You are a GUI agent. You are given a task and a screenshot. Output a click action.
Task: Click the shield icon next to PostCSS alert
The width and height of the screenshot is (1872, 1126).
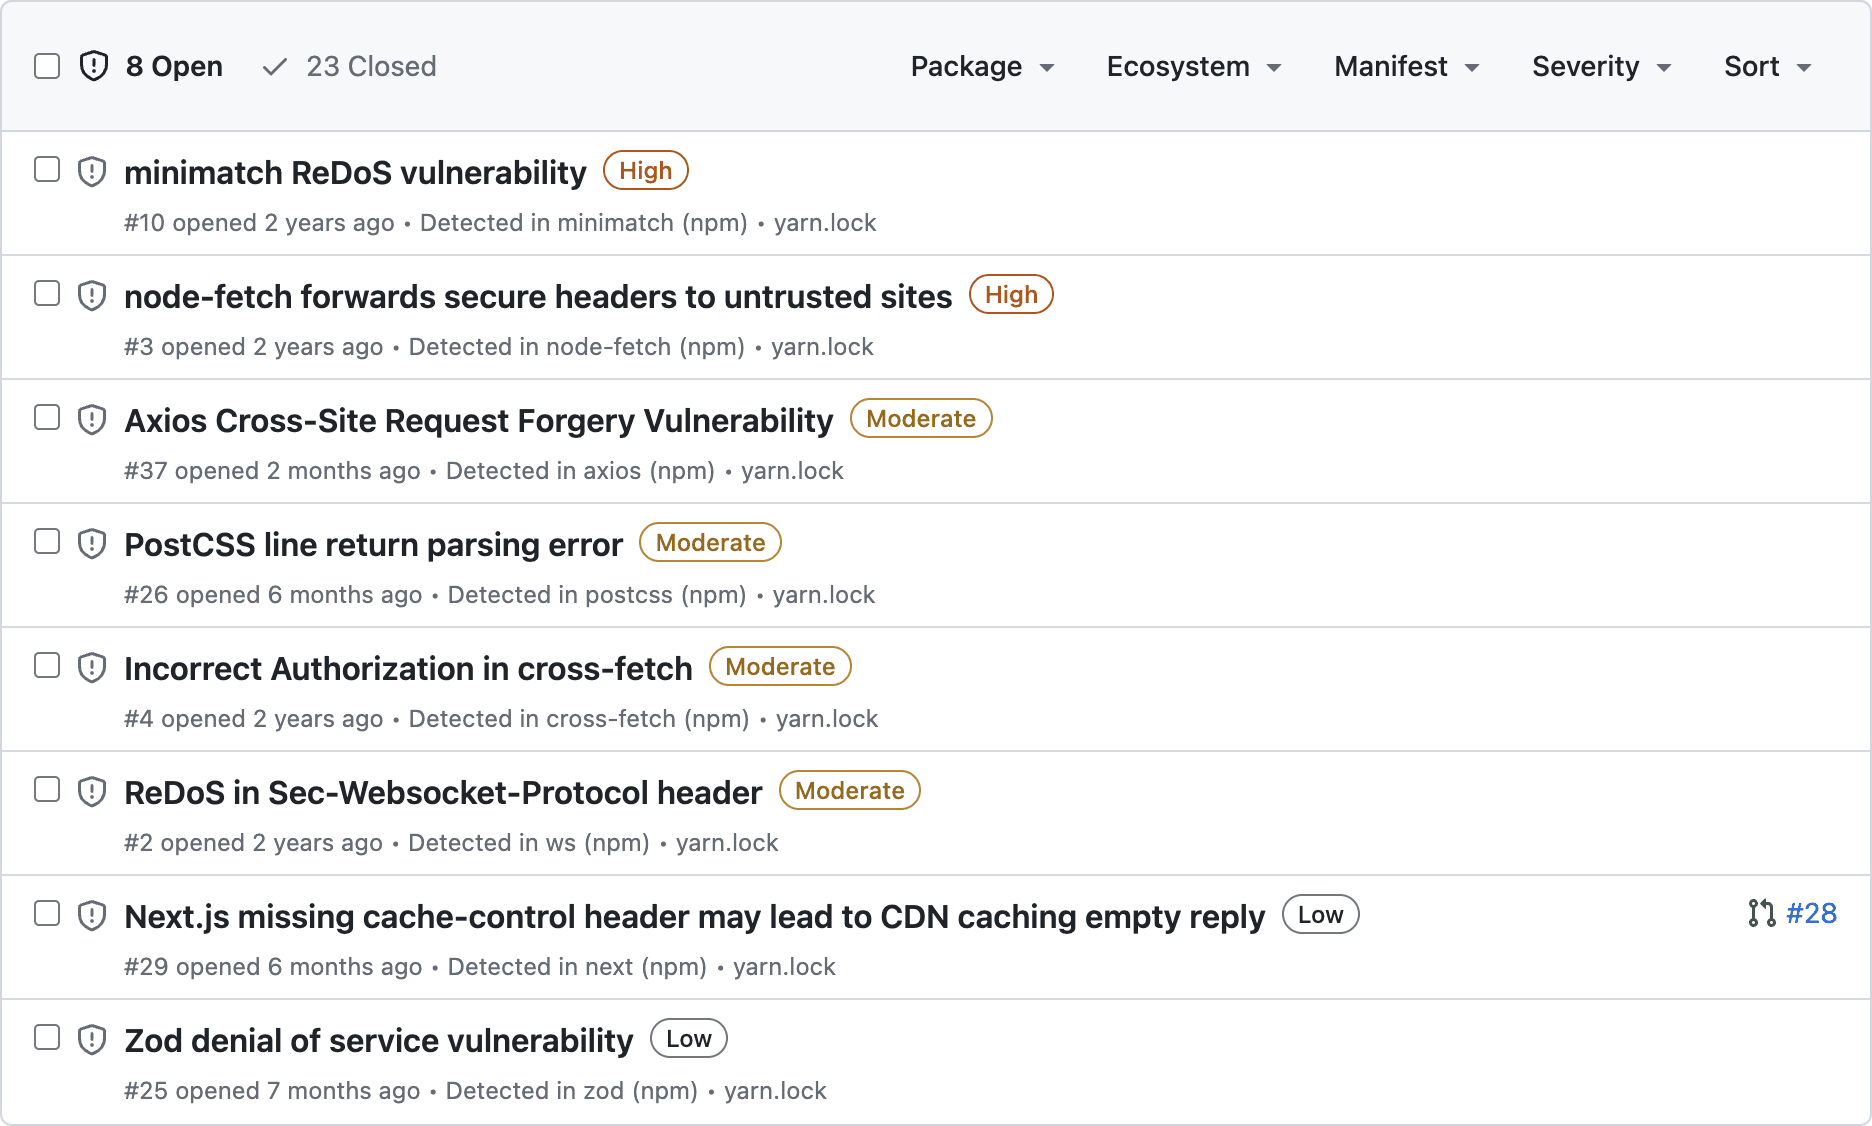coord(92,544)
